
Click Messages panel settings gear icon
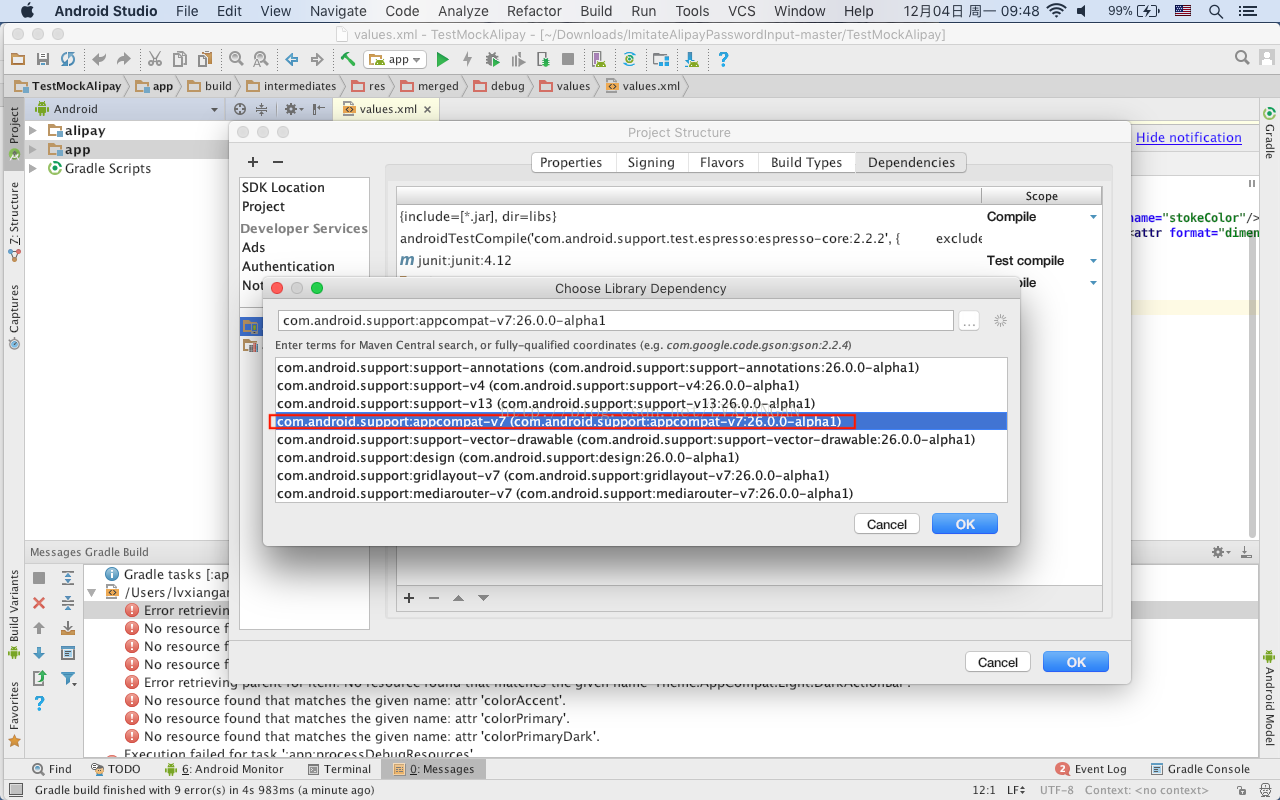1220,552
